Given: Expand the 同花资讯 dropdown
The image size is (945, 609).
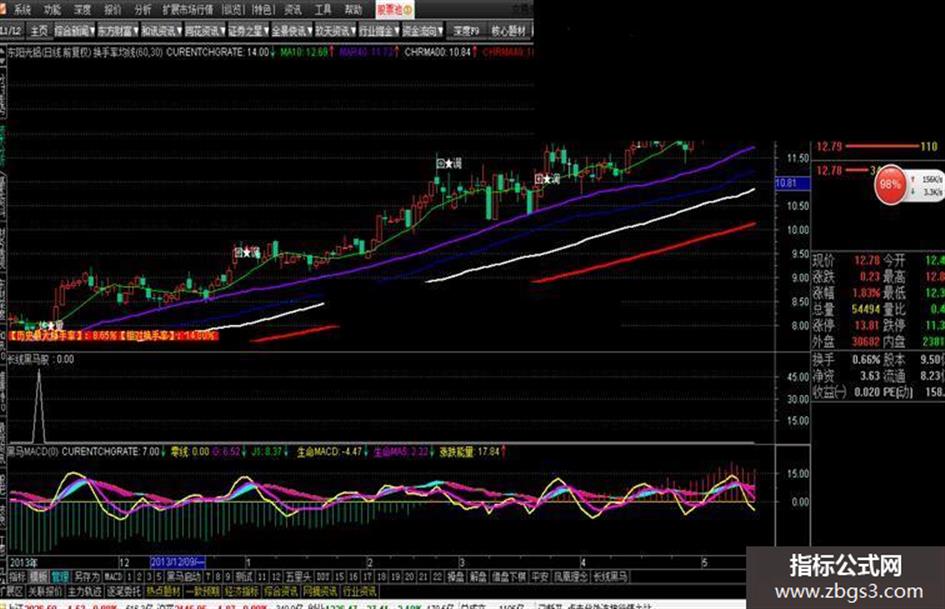Looking at the screenshot, I should tap(205, 30).
